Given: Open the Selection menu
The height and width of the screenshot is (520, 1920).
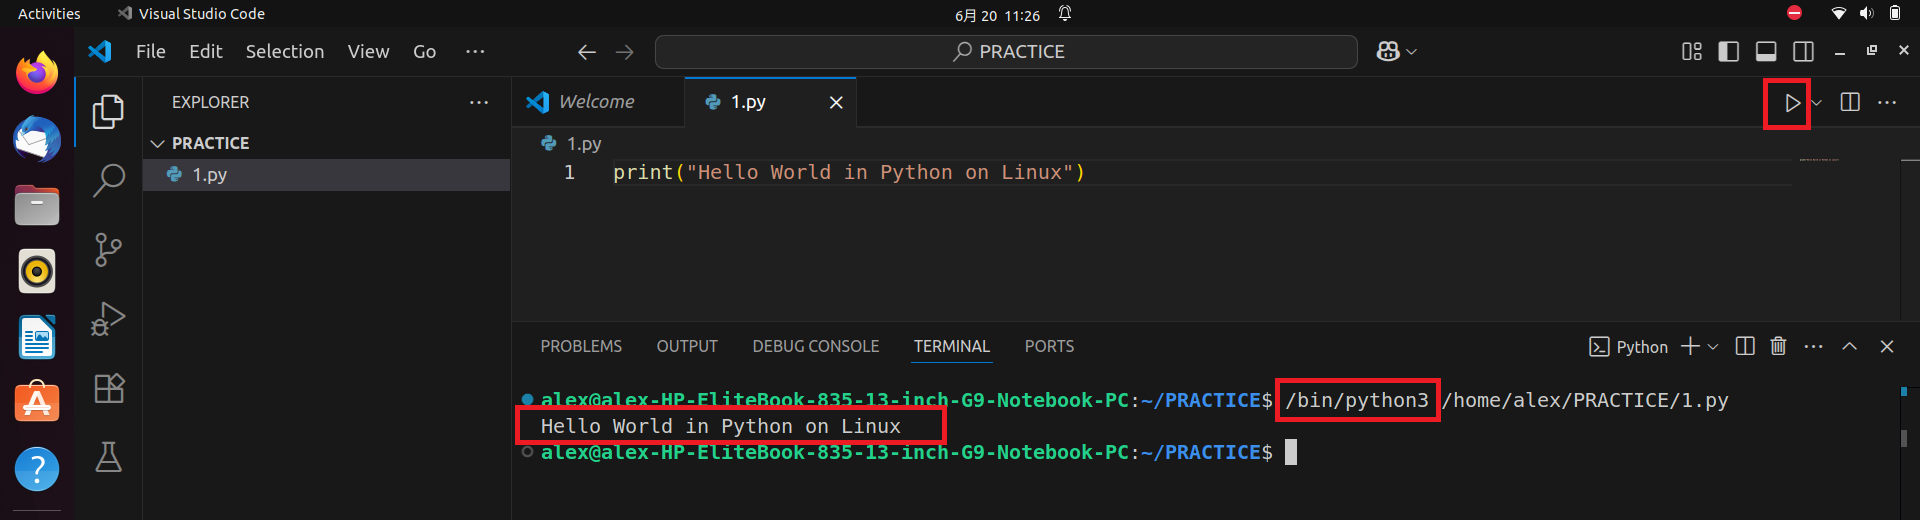Looking at the screenshot, I should [x=285, y=51].
